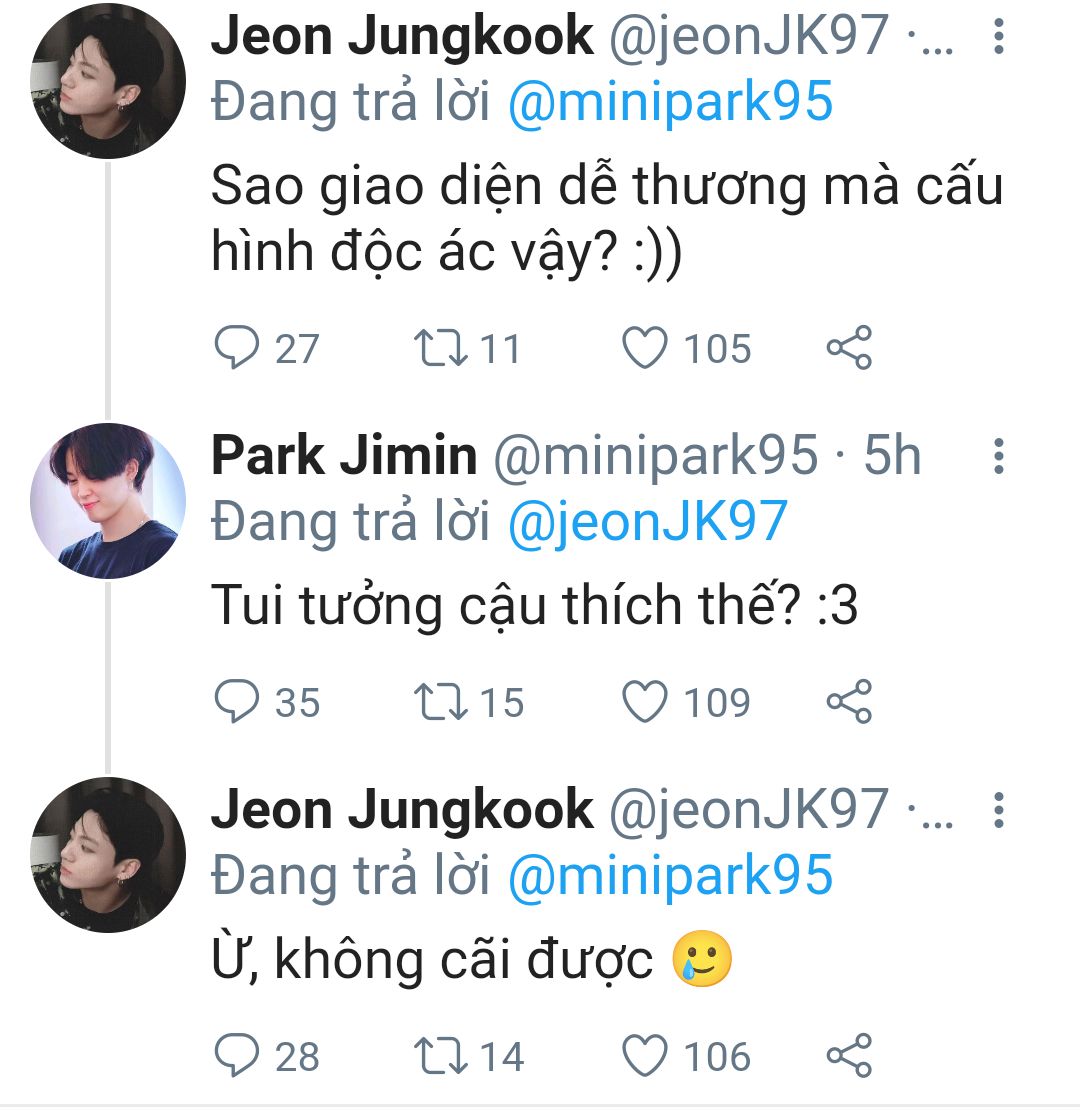Share the "Sao giao diện dễ thương" tweet
The height and width of the screenshot is (1110, 1080).
point(850,348)
